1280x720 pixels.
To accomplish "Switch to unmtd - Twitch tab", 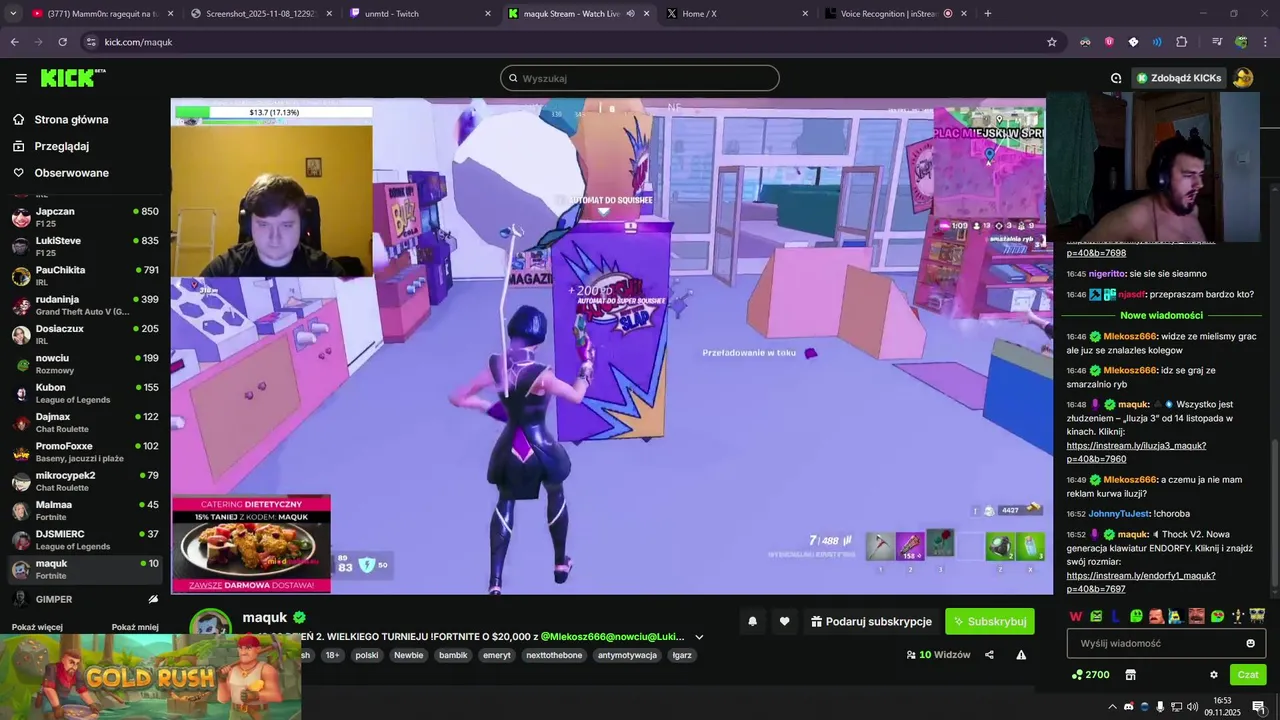I will click(x=420, y=14).
